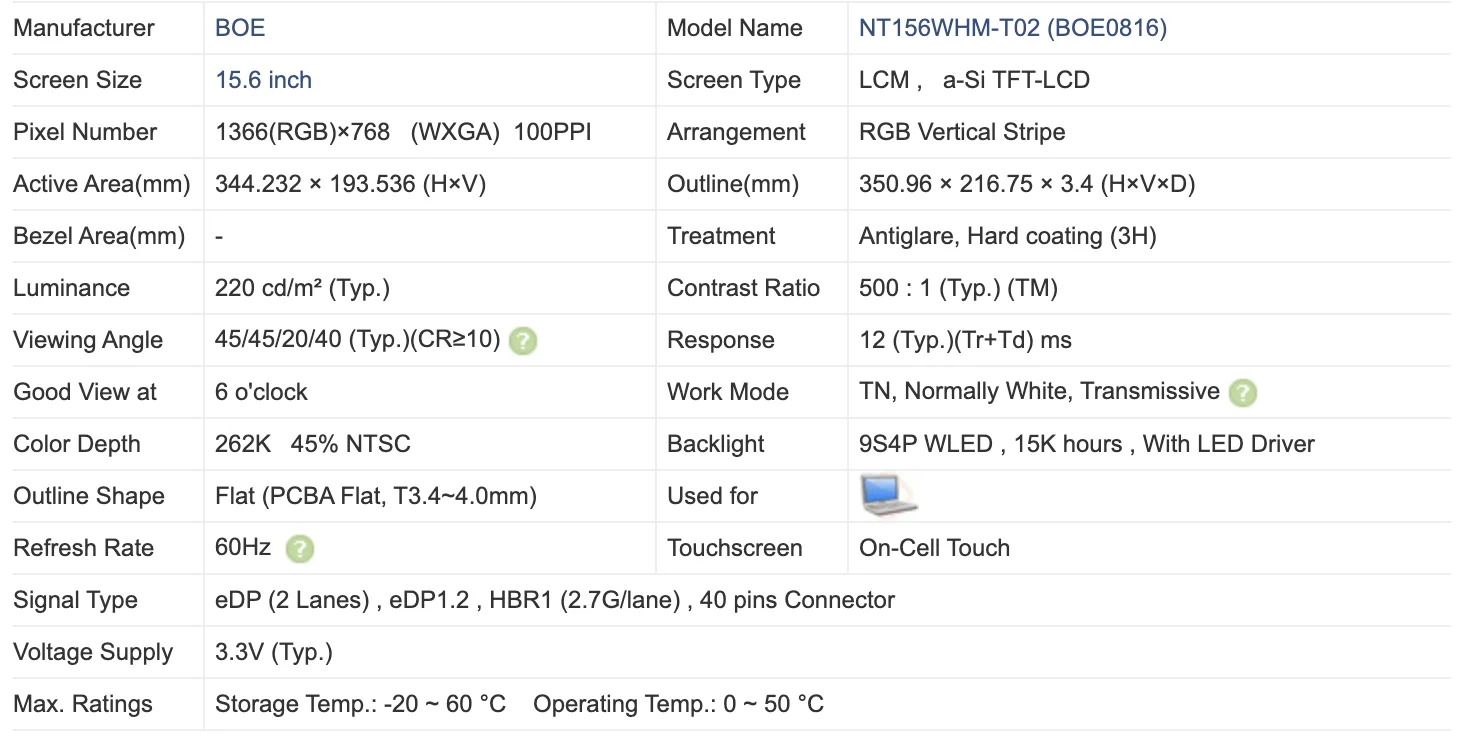
Task: Click the "Screen Size" row label
Action: pyautogui.click(x=78, y=80)
